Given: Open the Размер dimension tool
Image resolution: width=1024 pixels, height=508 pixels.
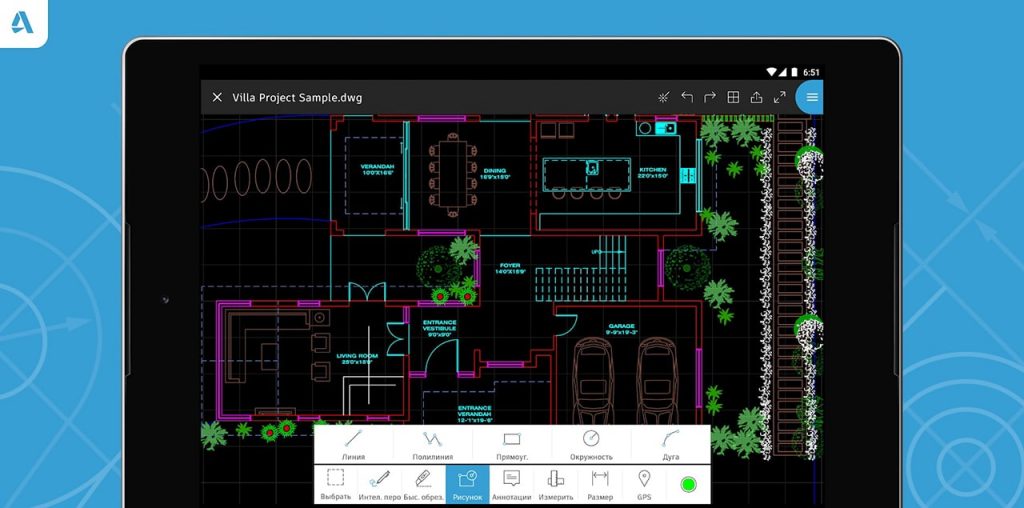Looking at the screenshot, I should (600, 484).
